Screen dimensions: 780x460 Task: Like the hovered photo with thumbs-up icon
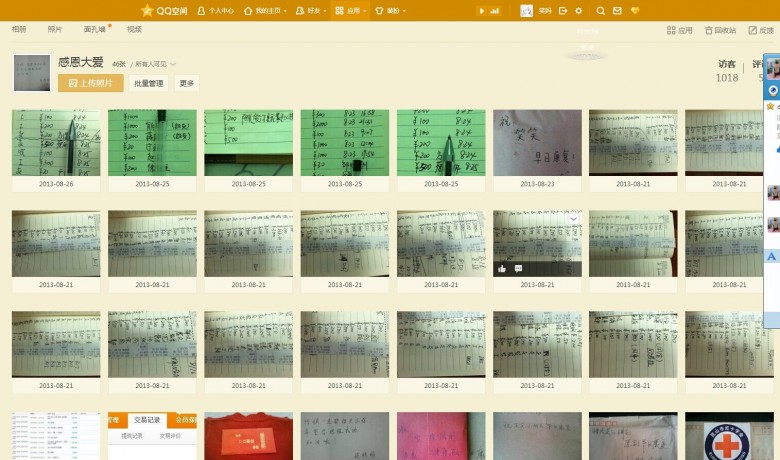point(502,269)
